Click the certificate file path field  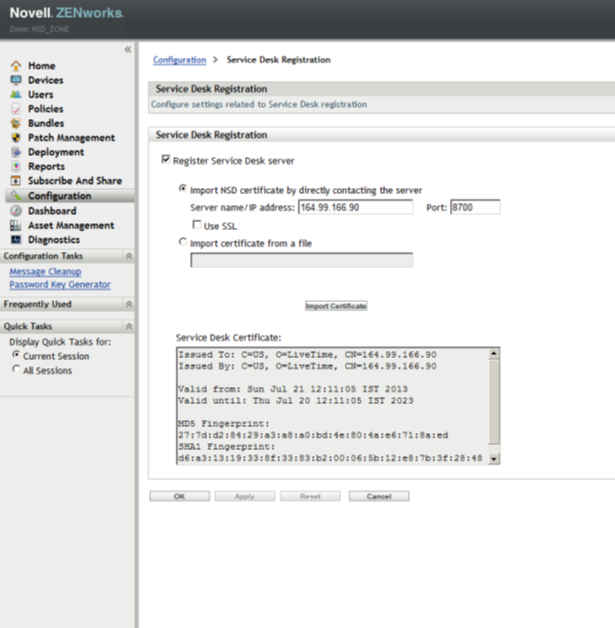coord(301,260)
